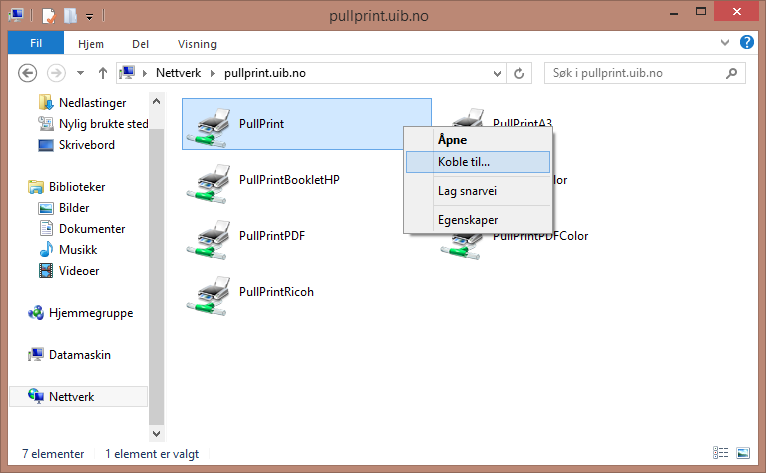Click the help question mark icon
766x473 pixels.
(746, 43)
